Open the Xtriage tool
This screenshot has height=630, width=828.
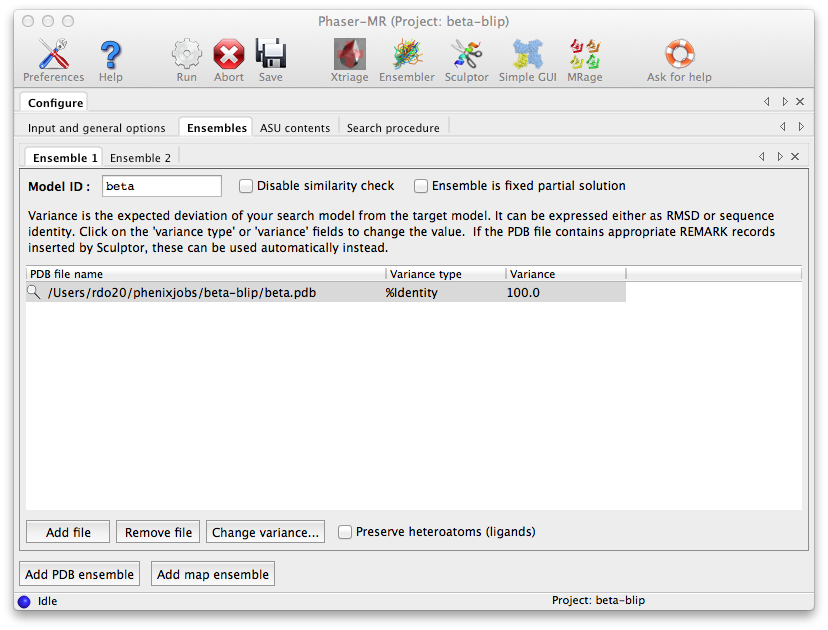(349, 52)
